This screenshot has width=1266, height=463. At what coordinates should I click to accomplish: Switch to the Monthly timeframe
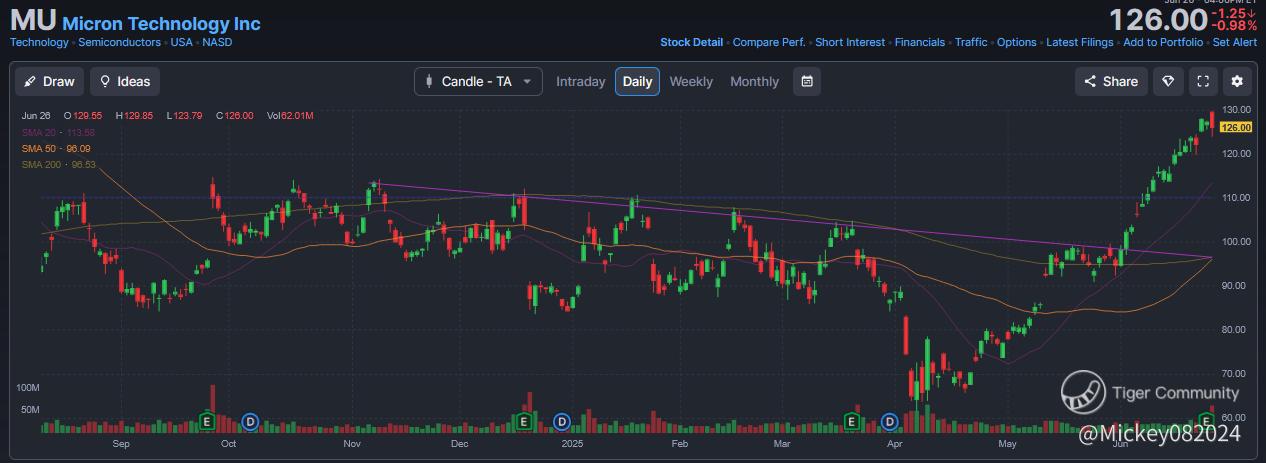pyautogui.click(x=754, y=82)
